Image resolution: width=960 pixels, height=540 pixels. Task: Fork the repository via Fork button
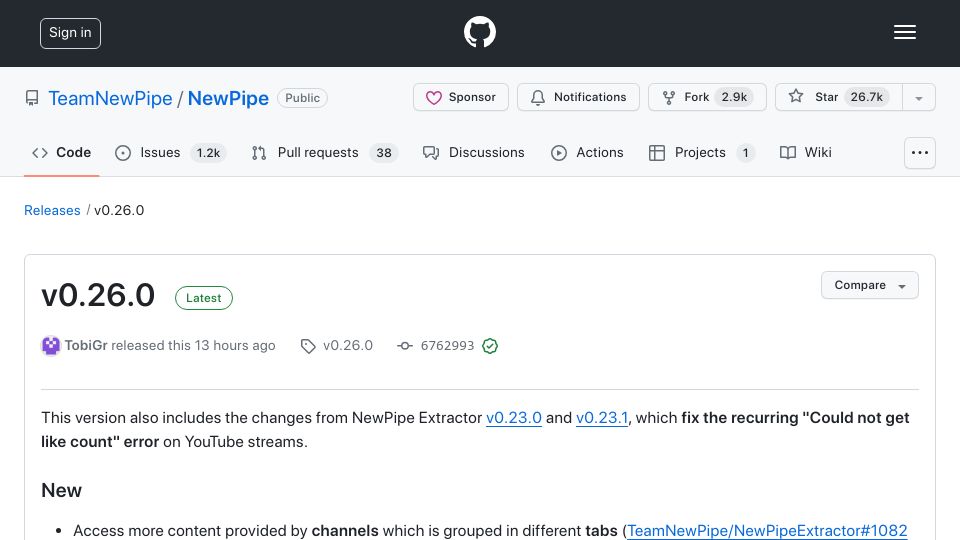707,97
